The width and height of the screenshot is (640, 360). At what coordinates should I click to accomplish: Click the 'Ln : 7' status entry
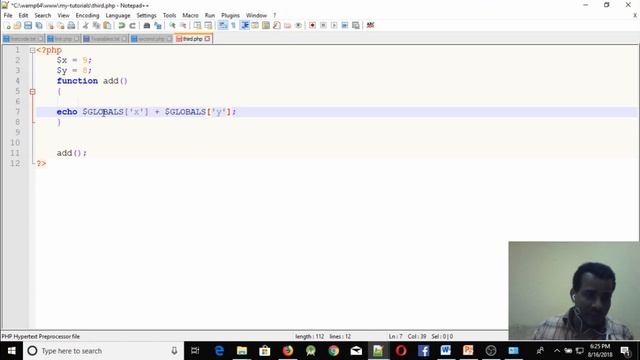pos(395,336)
